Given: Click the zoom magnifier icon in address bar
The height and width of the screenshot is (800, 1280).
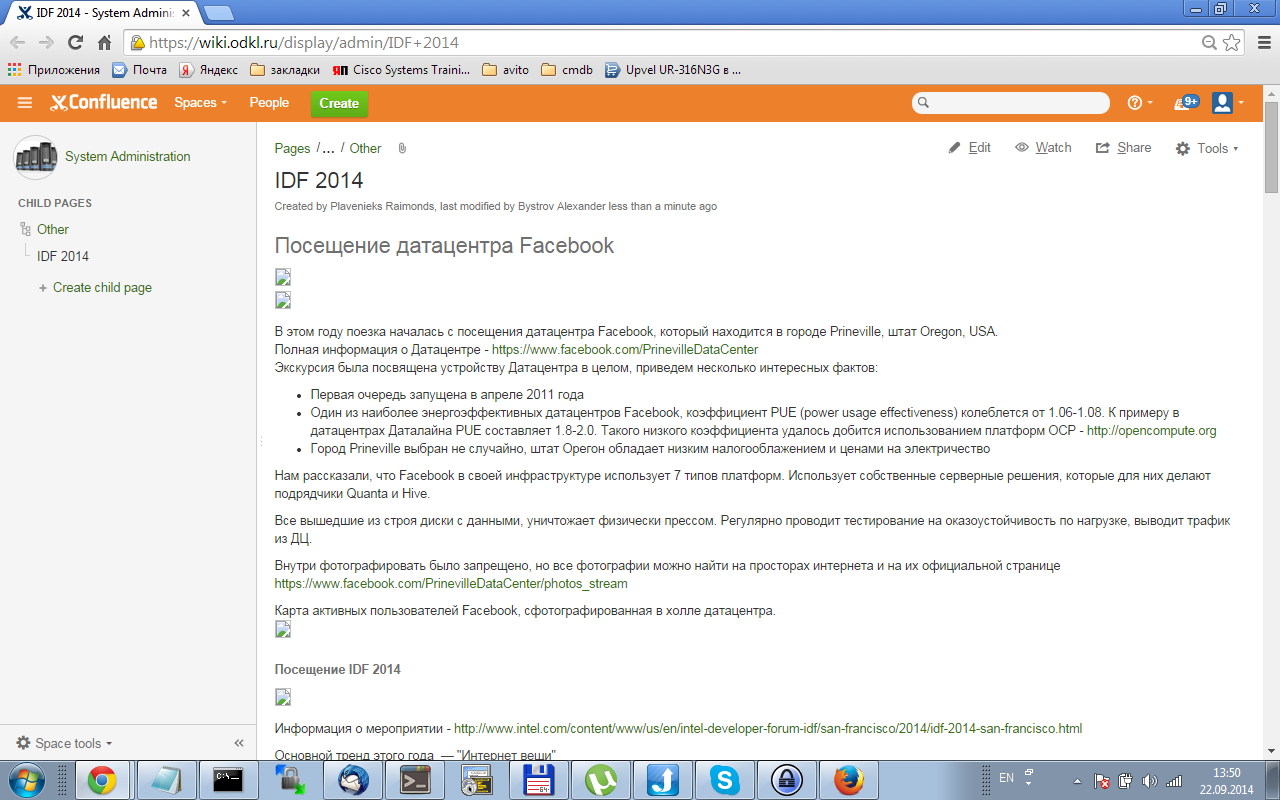Looking at the screenshot, I should pyautogui.click(x=1209, y=43).
